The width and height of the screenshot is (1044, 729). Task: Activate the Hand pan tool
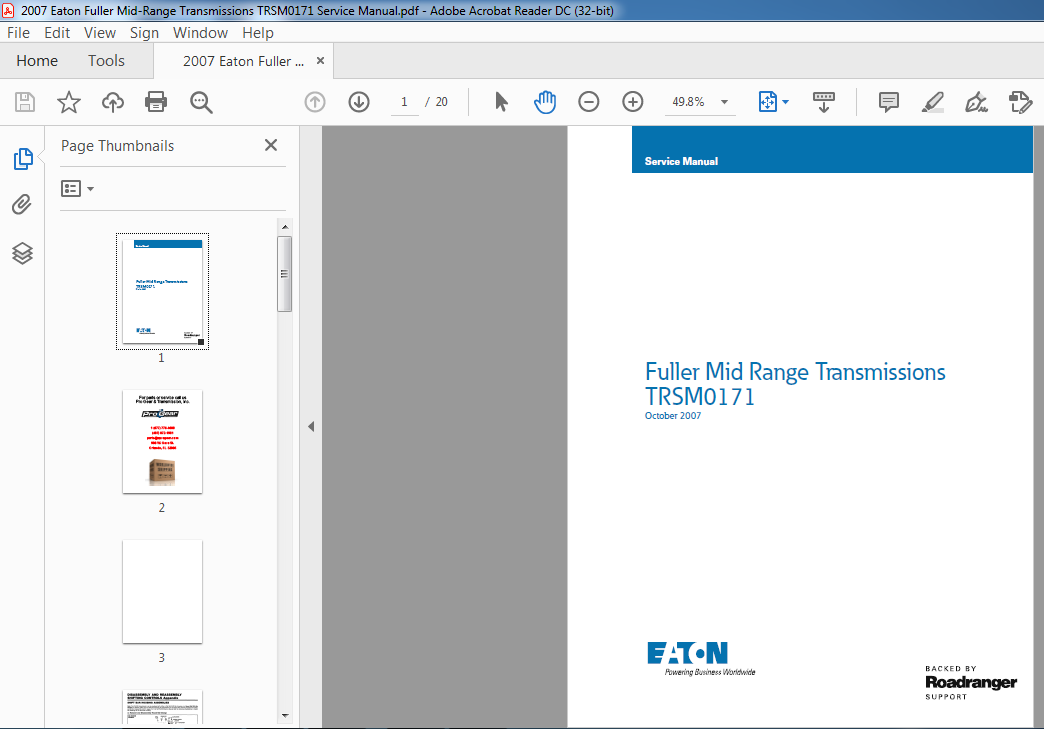[545, 102]
